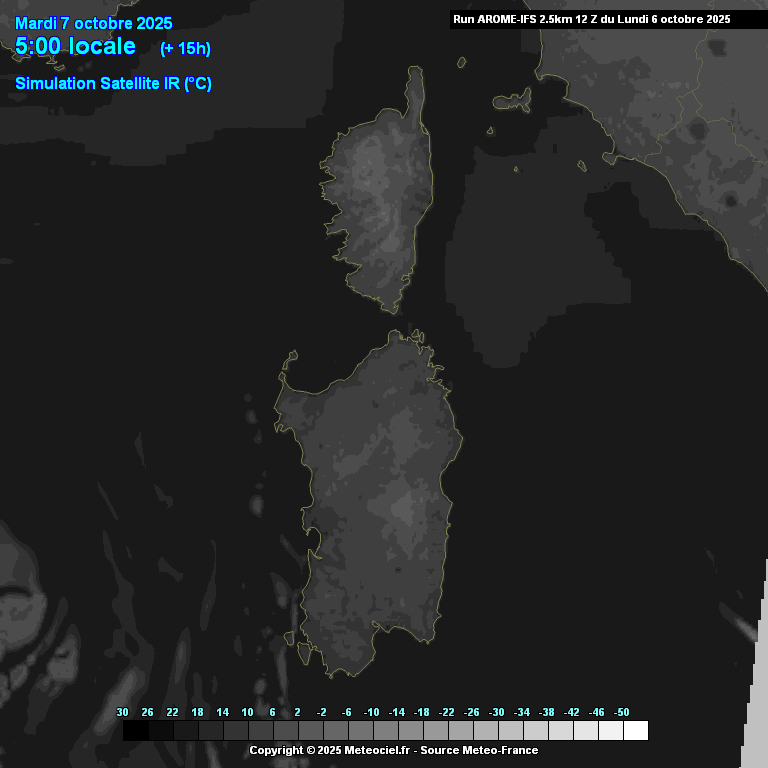Click the "Mardi 7 octobre 2025" date text
The height and width of the screenshot is (768, 768).
tap(93, 24)
